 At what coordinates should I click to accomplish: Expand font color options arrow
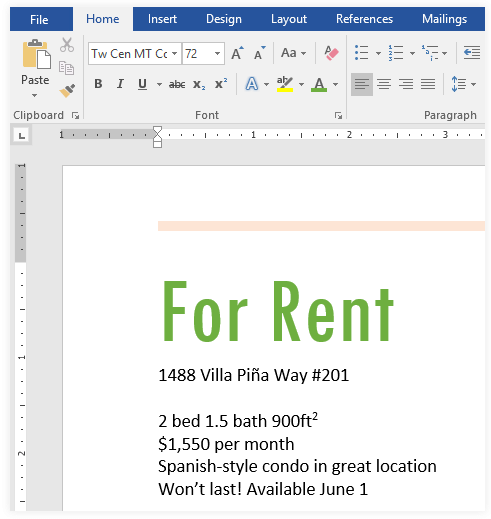pyautogui.click(x=335, y=84)
